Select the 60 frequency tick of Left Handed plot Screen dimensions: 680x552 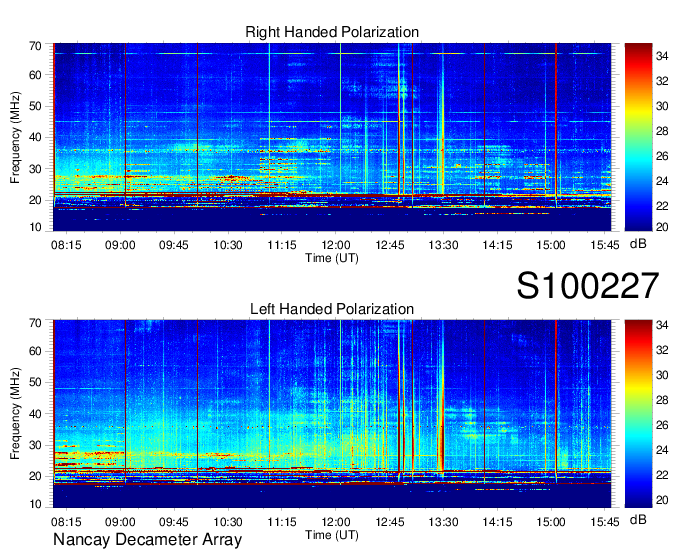[x=35, y=351]
